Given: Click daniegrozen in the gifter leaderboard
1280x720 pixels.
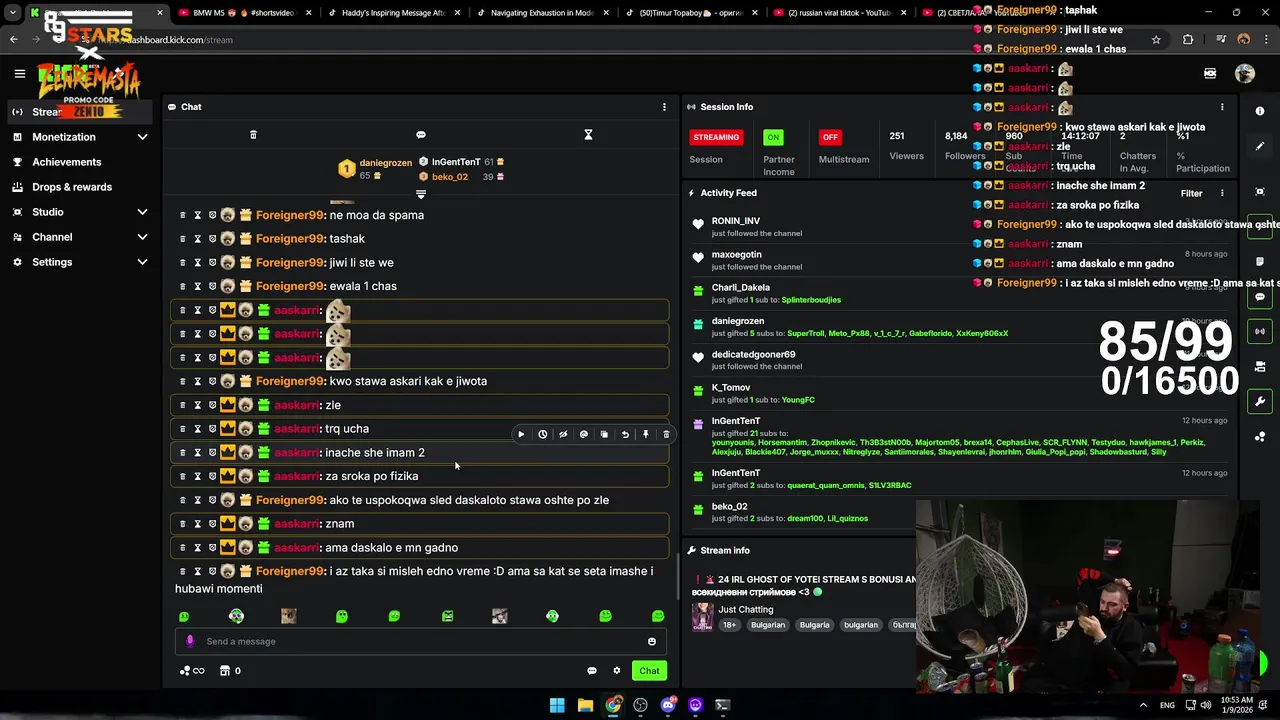Looking at the screenshot, I should pyautogui.click(x=385, y=163).
